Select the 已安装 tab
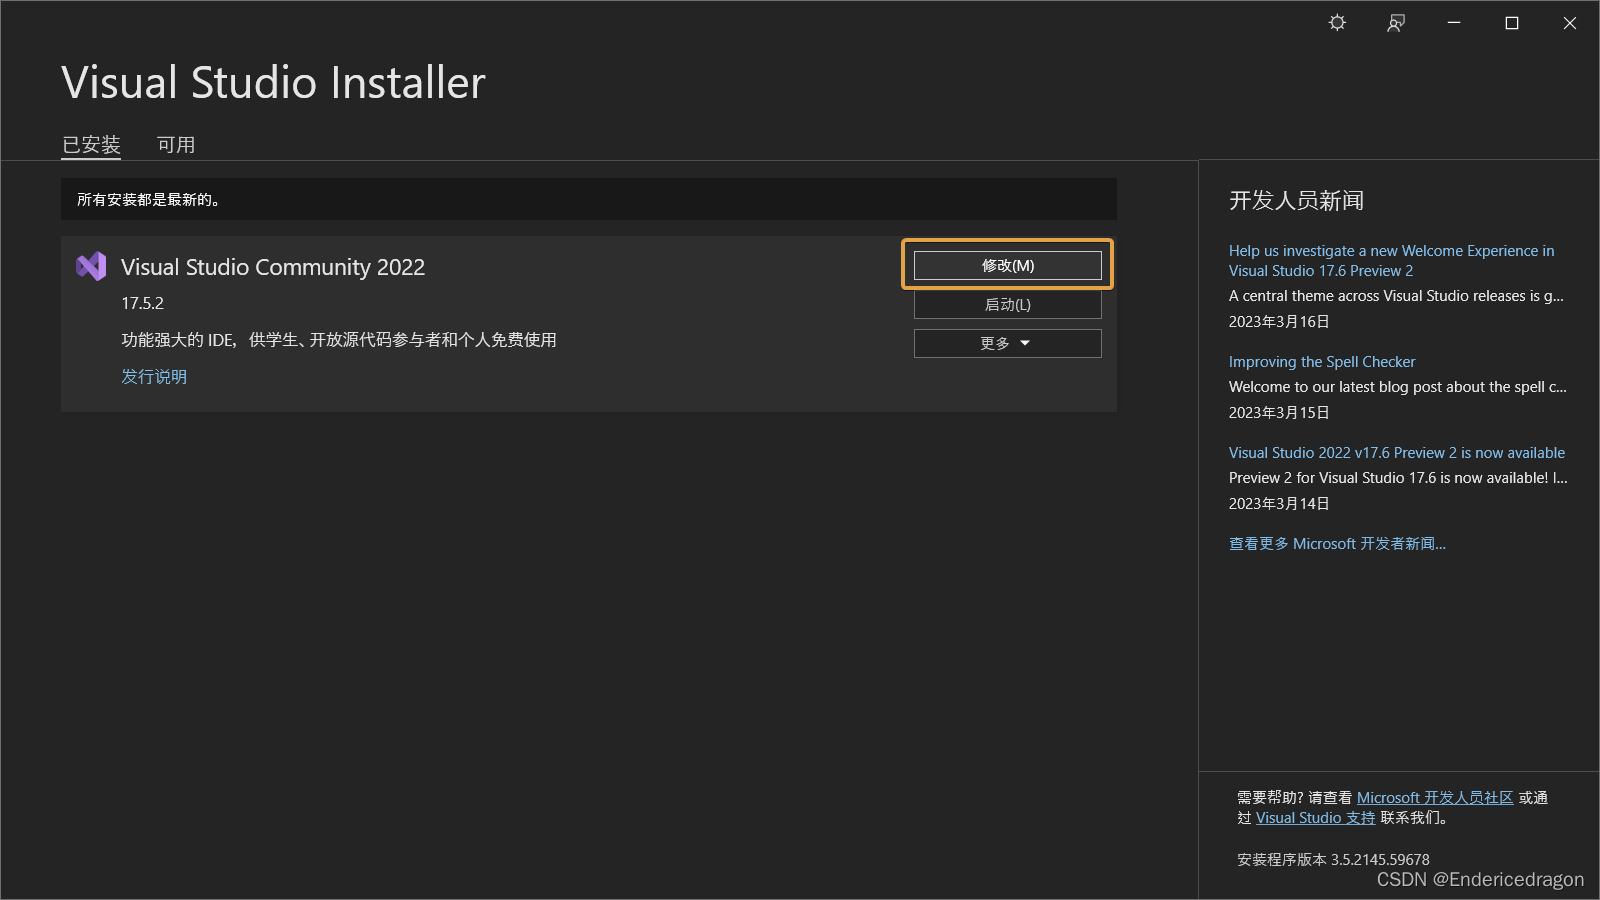 (91, 144)
